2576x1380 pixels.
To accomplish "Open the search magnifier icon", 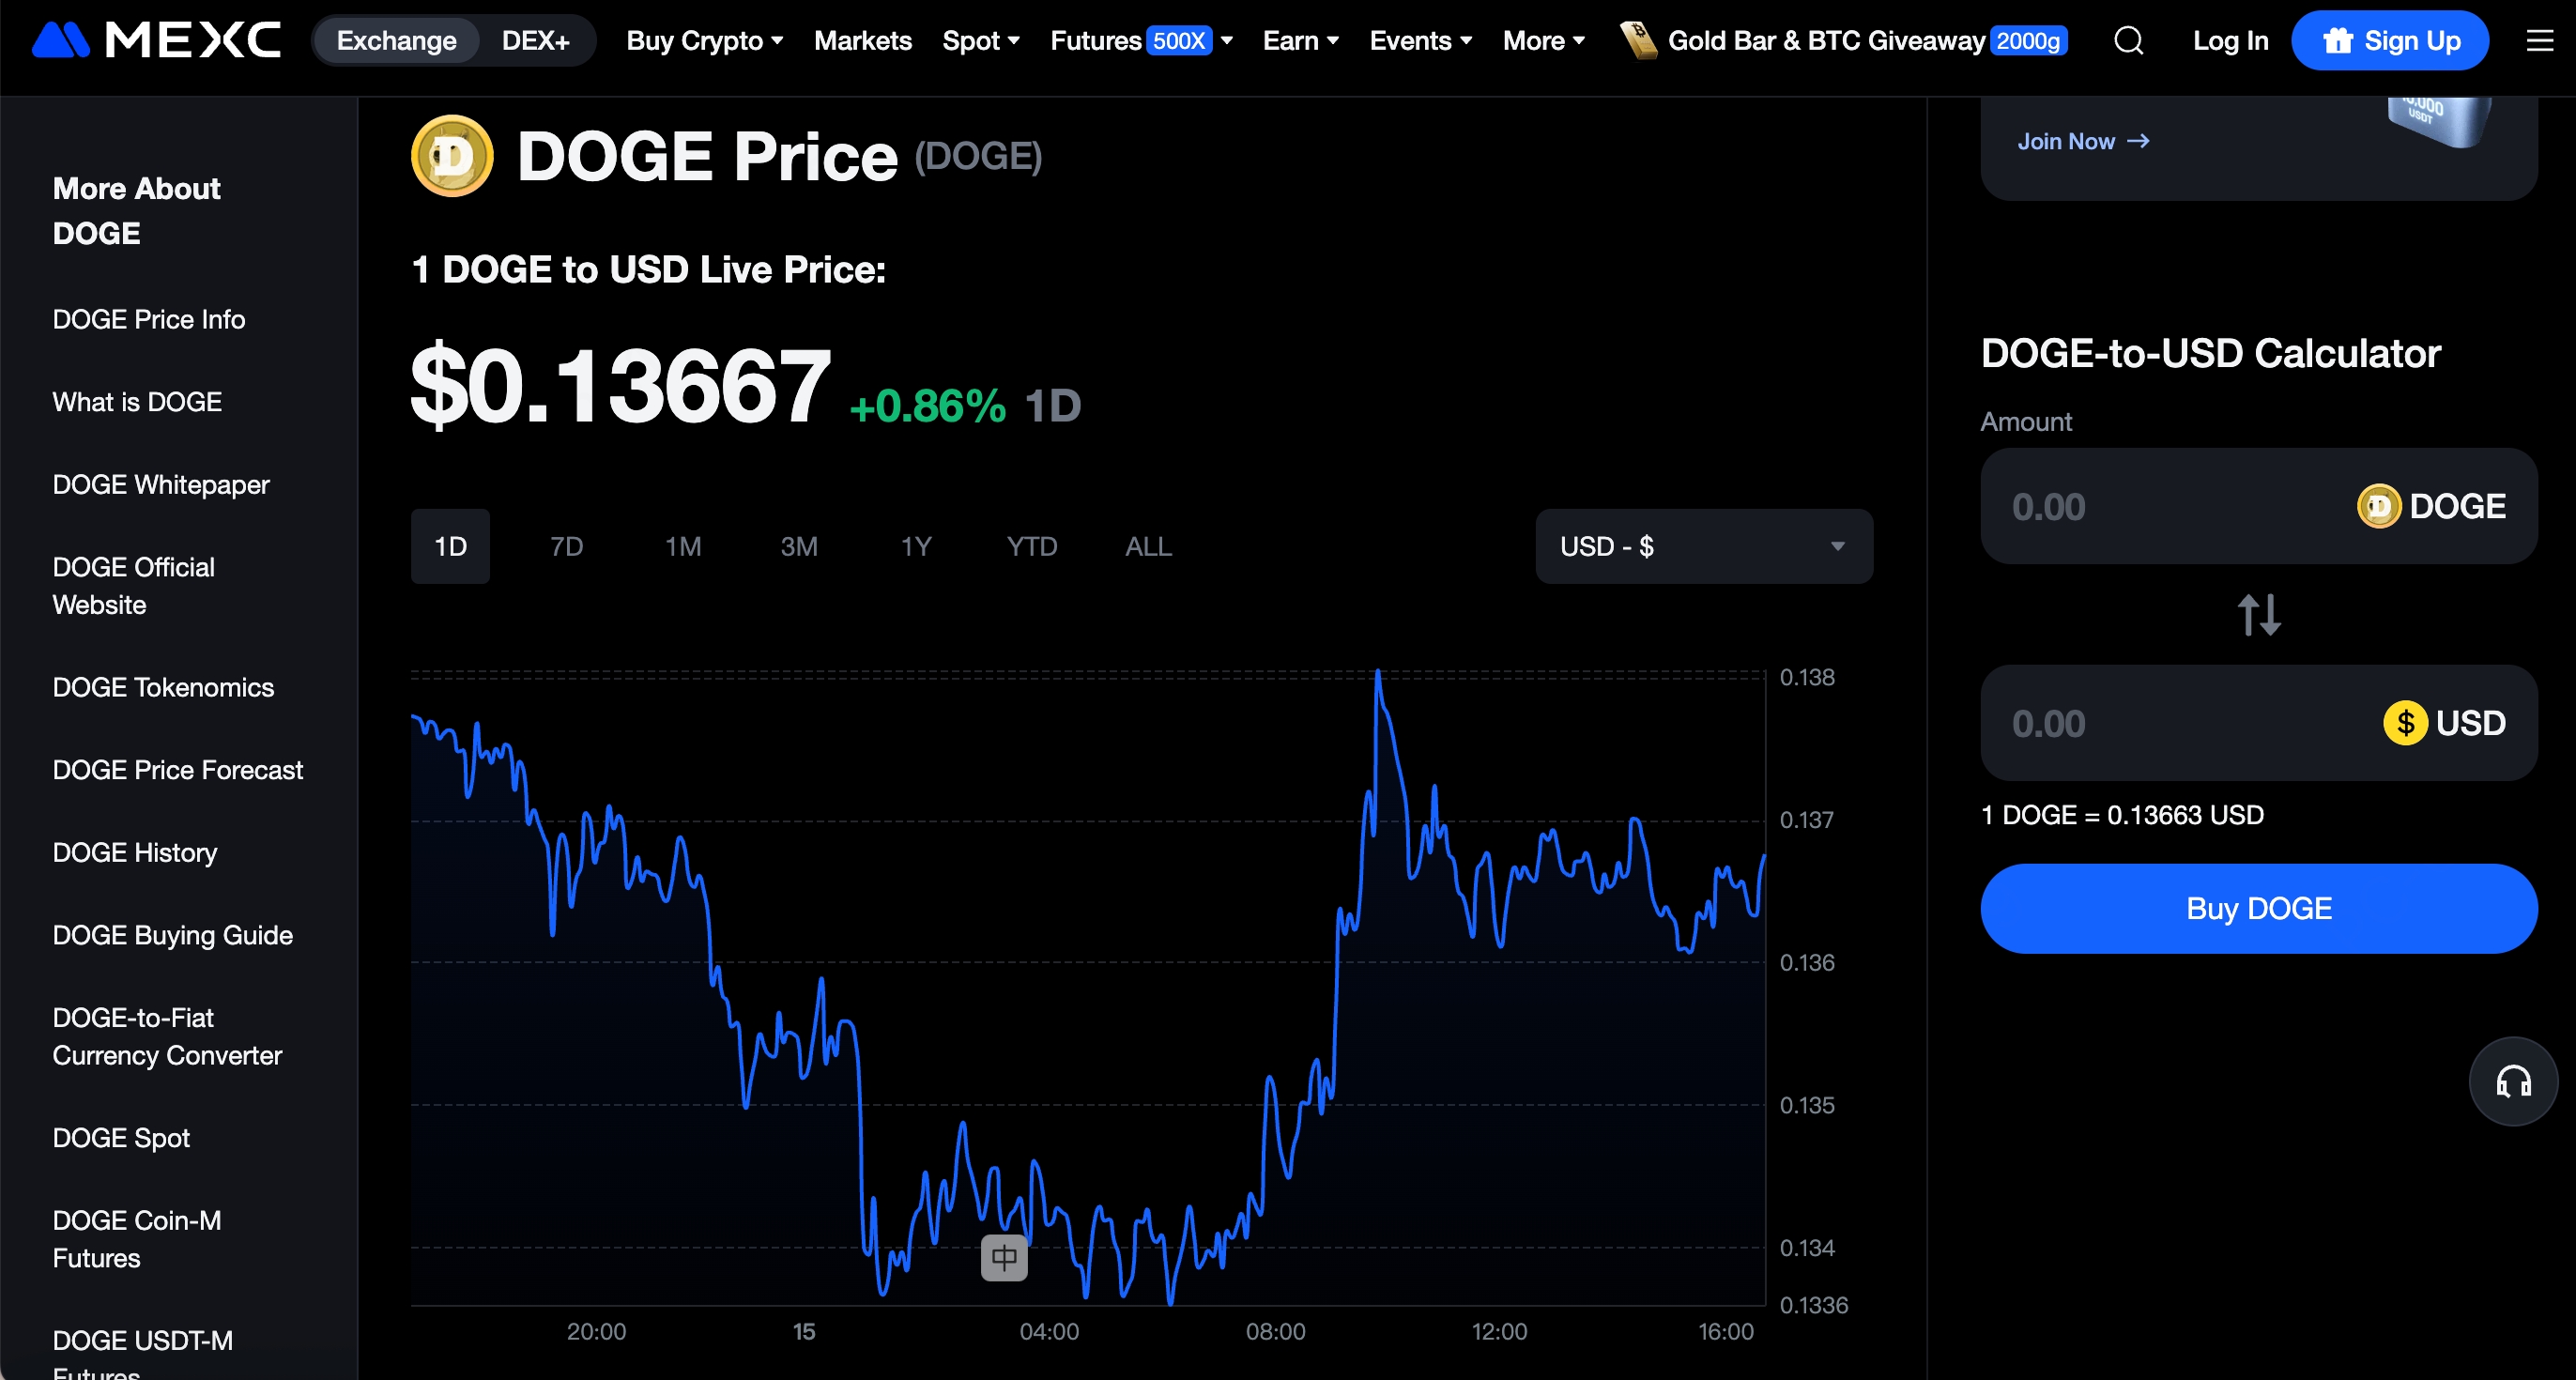I will point(2128,41).
